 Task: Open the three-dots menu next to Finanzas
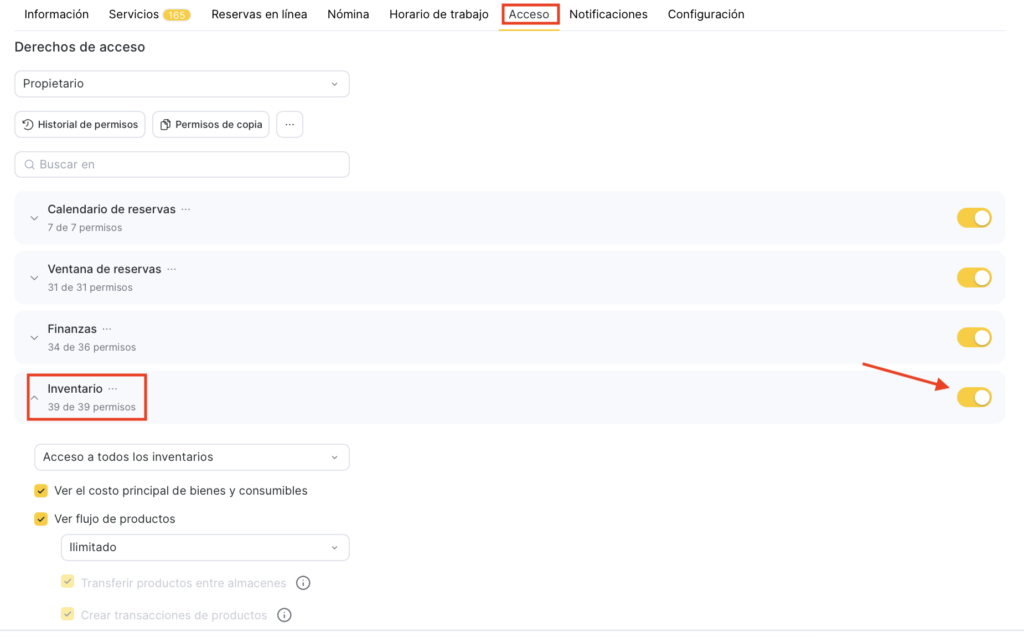[107, 329]
